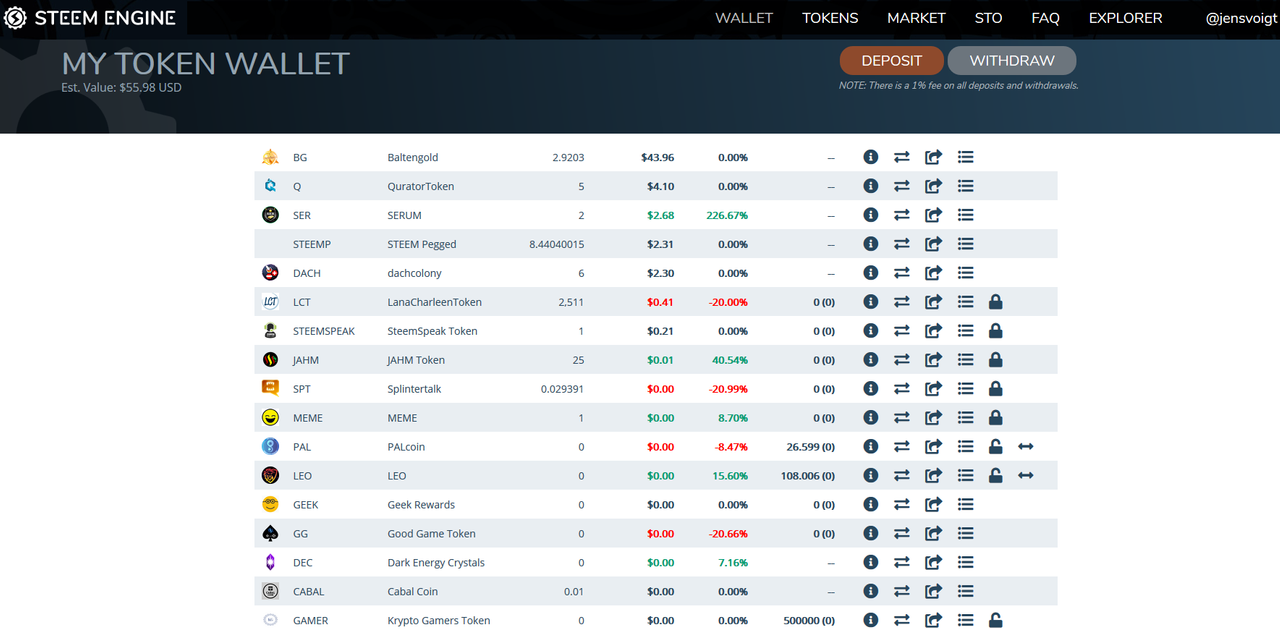The height and width of the screenshot is (633, 1280).
Task: Click the closed lock icon in the JAHM Token row
Action: pos(996,360)
